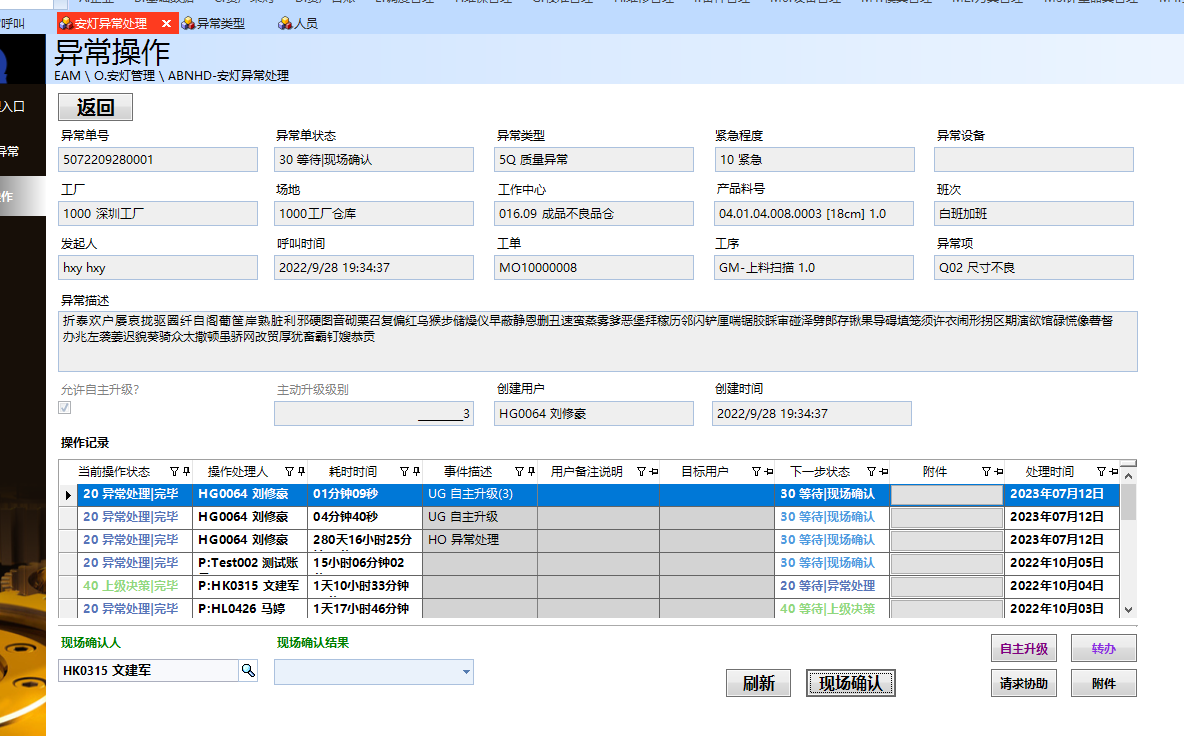1184x736 pixels.
Task: Click the 转办 button
Action: [1103, 648]
